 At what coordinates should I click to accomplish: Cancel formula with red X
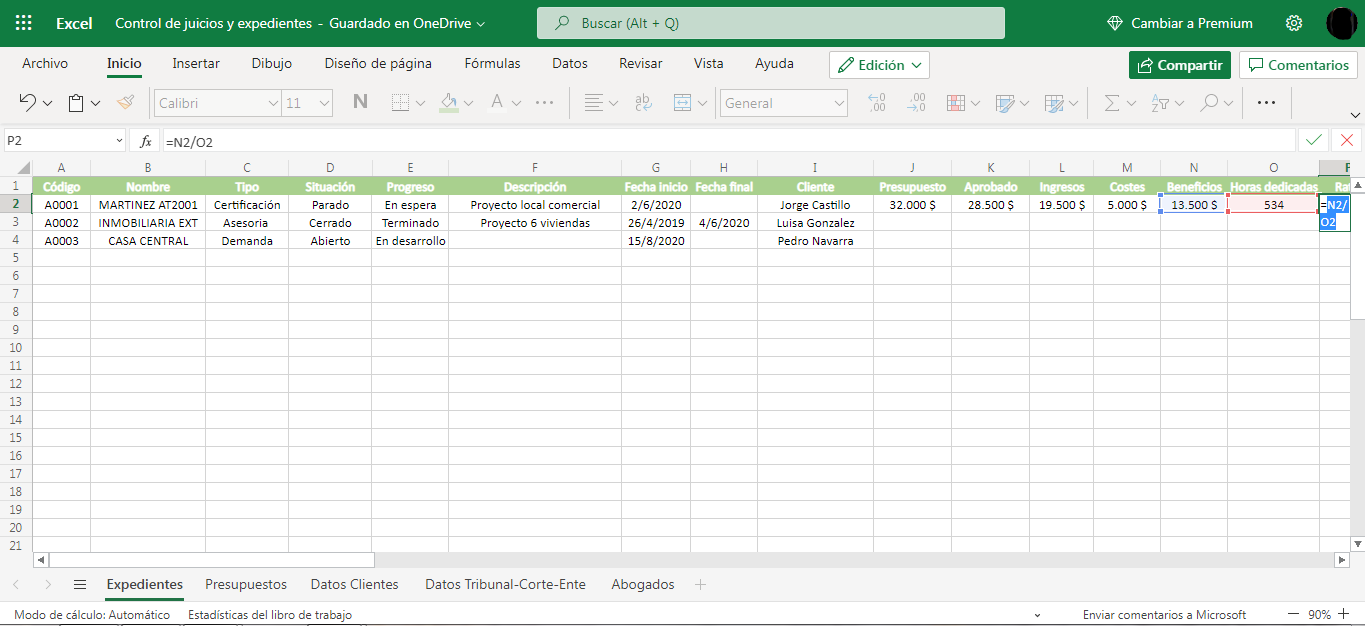[1347, 141]
